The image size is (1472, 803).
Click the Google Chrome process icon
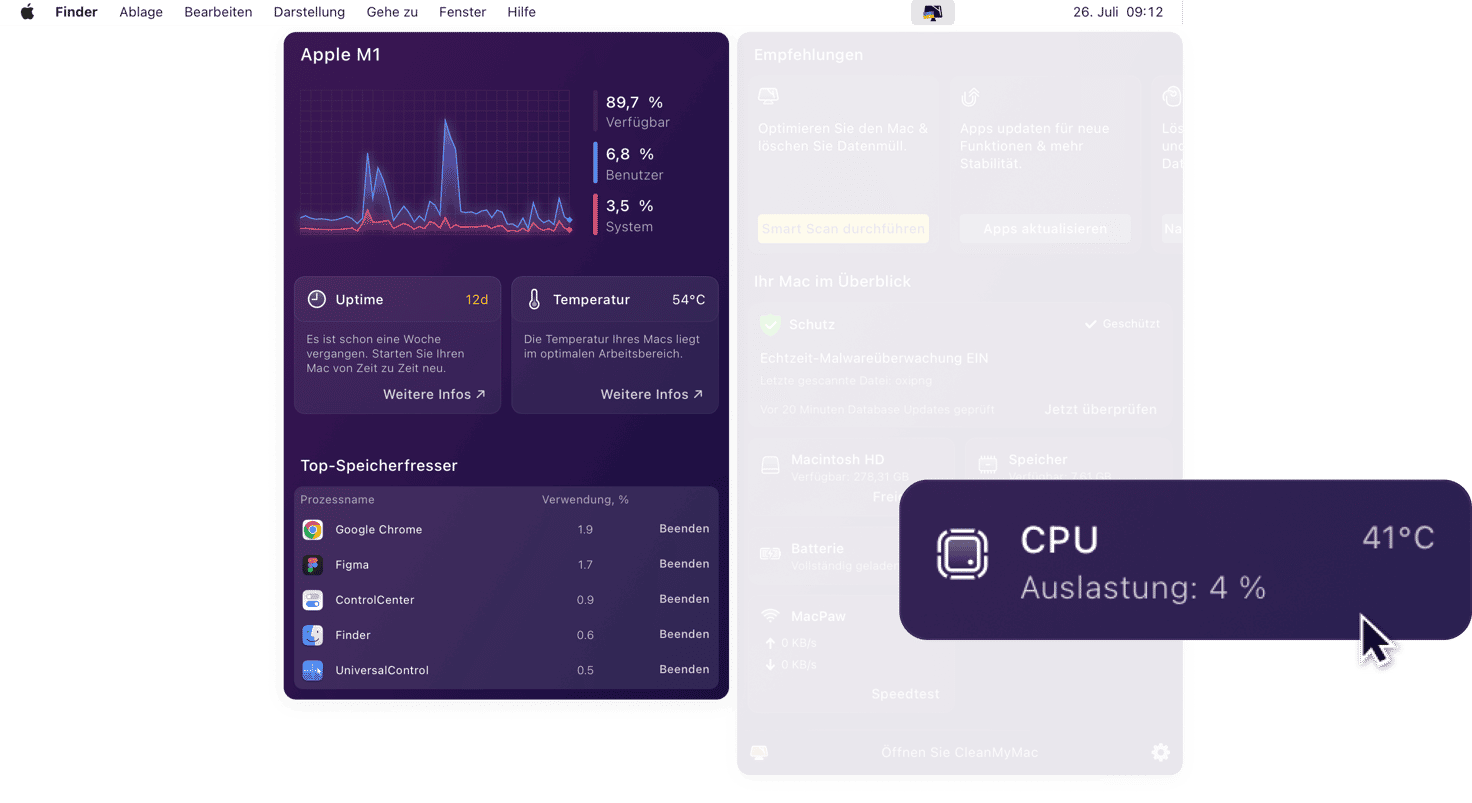(x=313, y=530)
